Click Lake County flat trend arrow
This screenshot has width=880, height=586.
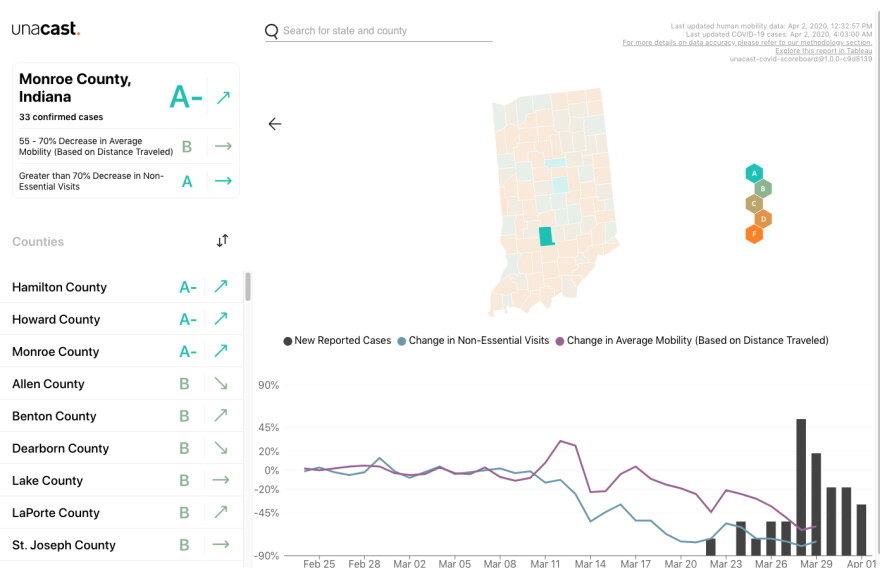point(221,480)
